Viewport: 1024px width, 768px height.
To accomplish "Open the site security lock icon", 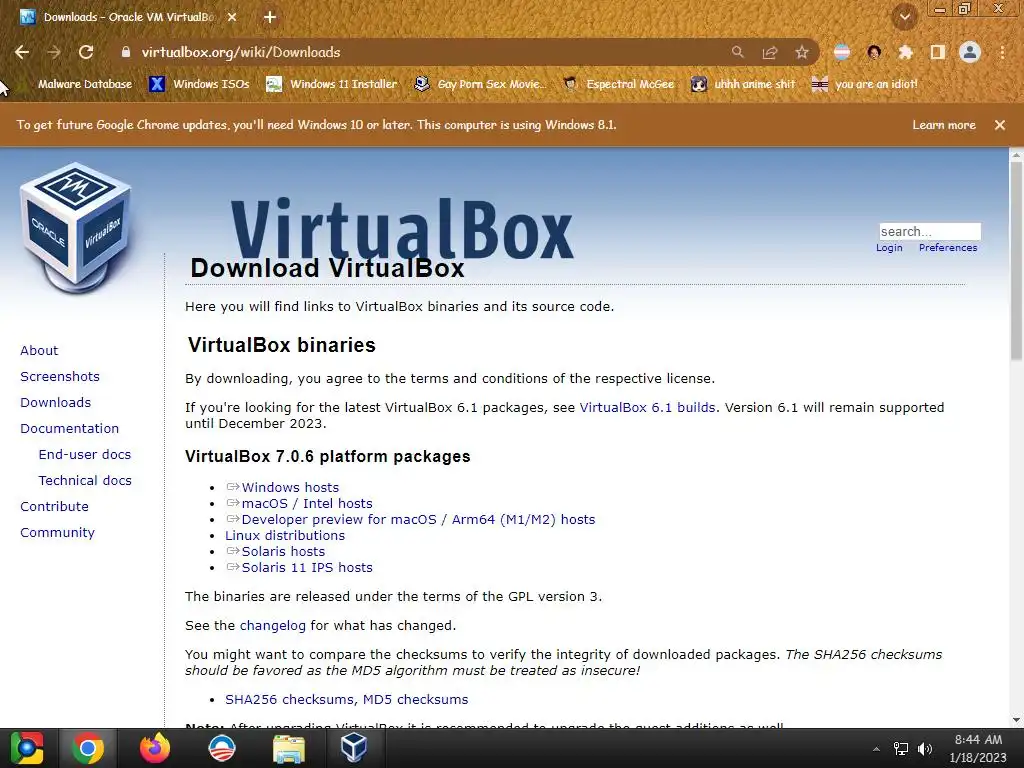I will pos(126,52).
